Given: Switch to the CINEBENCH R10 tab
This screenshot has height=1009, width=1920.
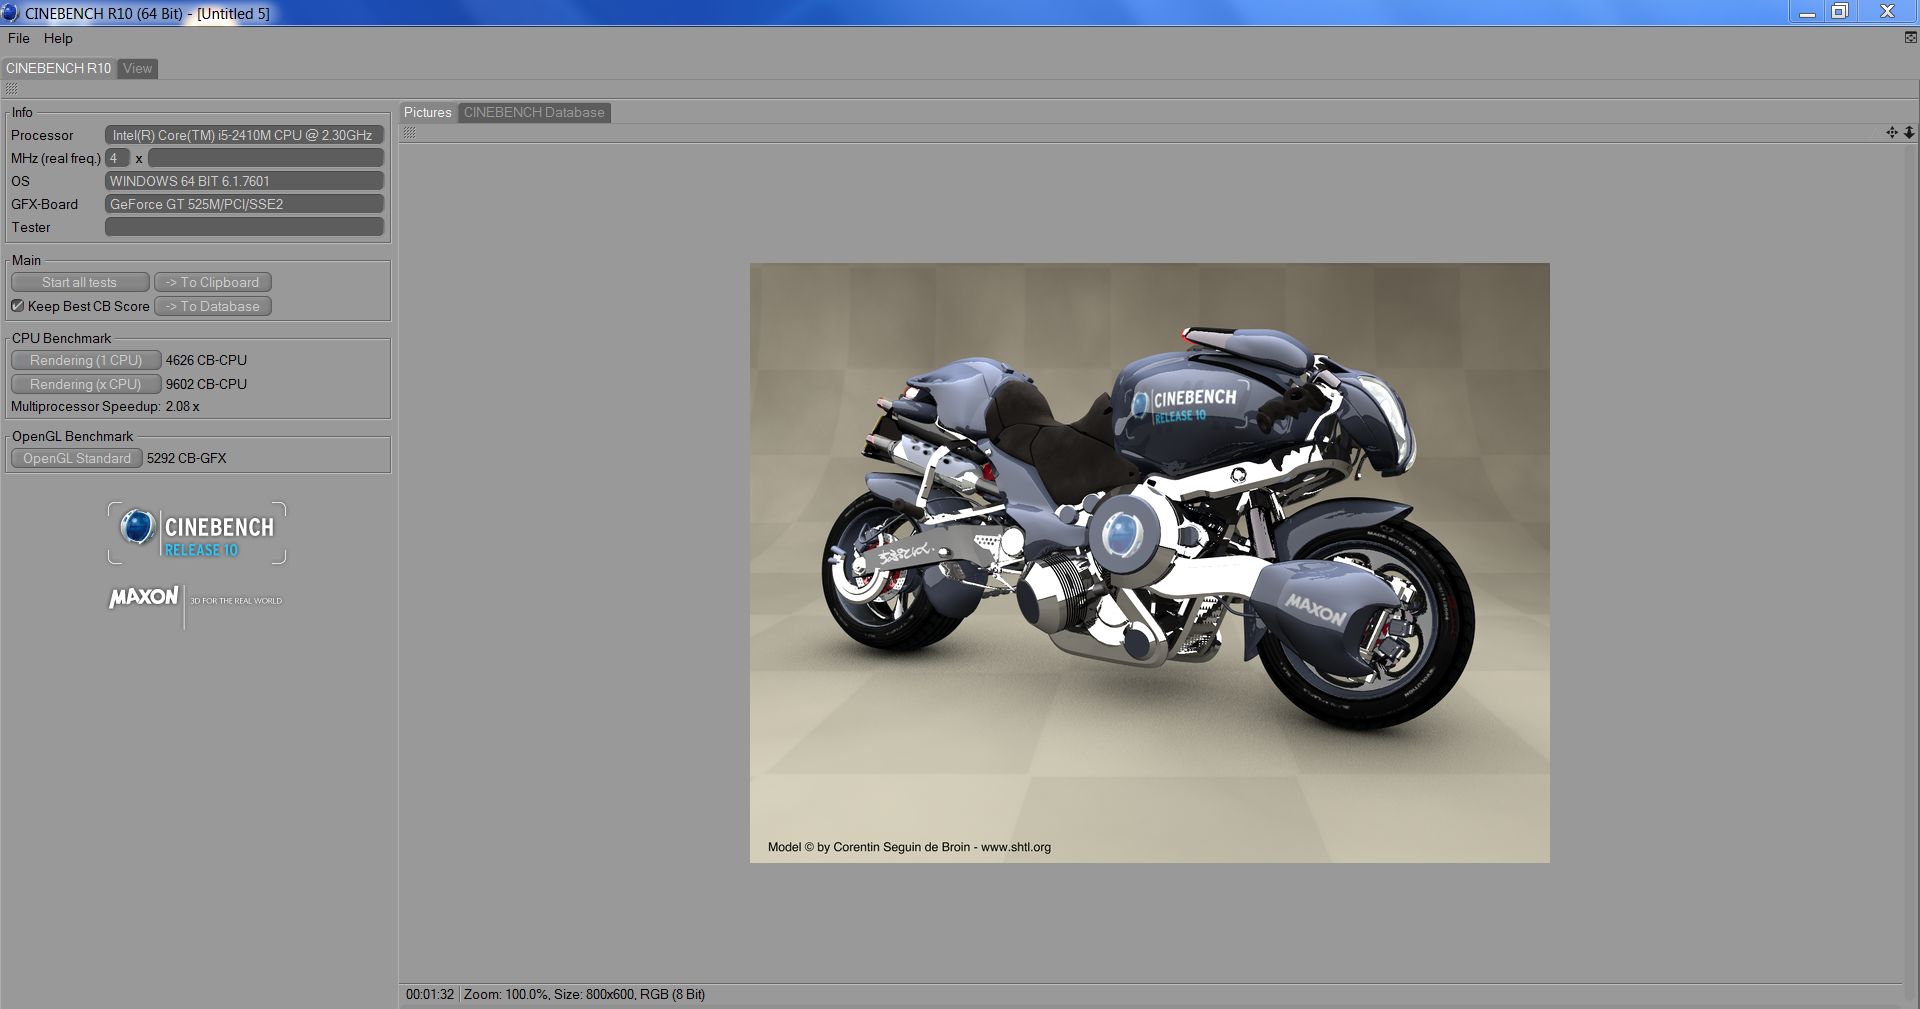Looking at the screenshot, I should tap(58, 68).
